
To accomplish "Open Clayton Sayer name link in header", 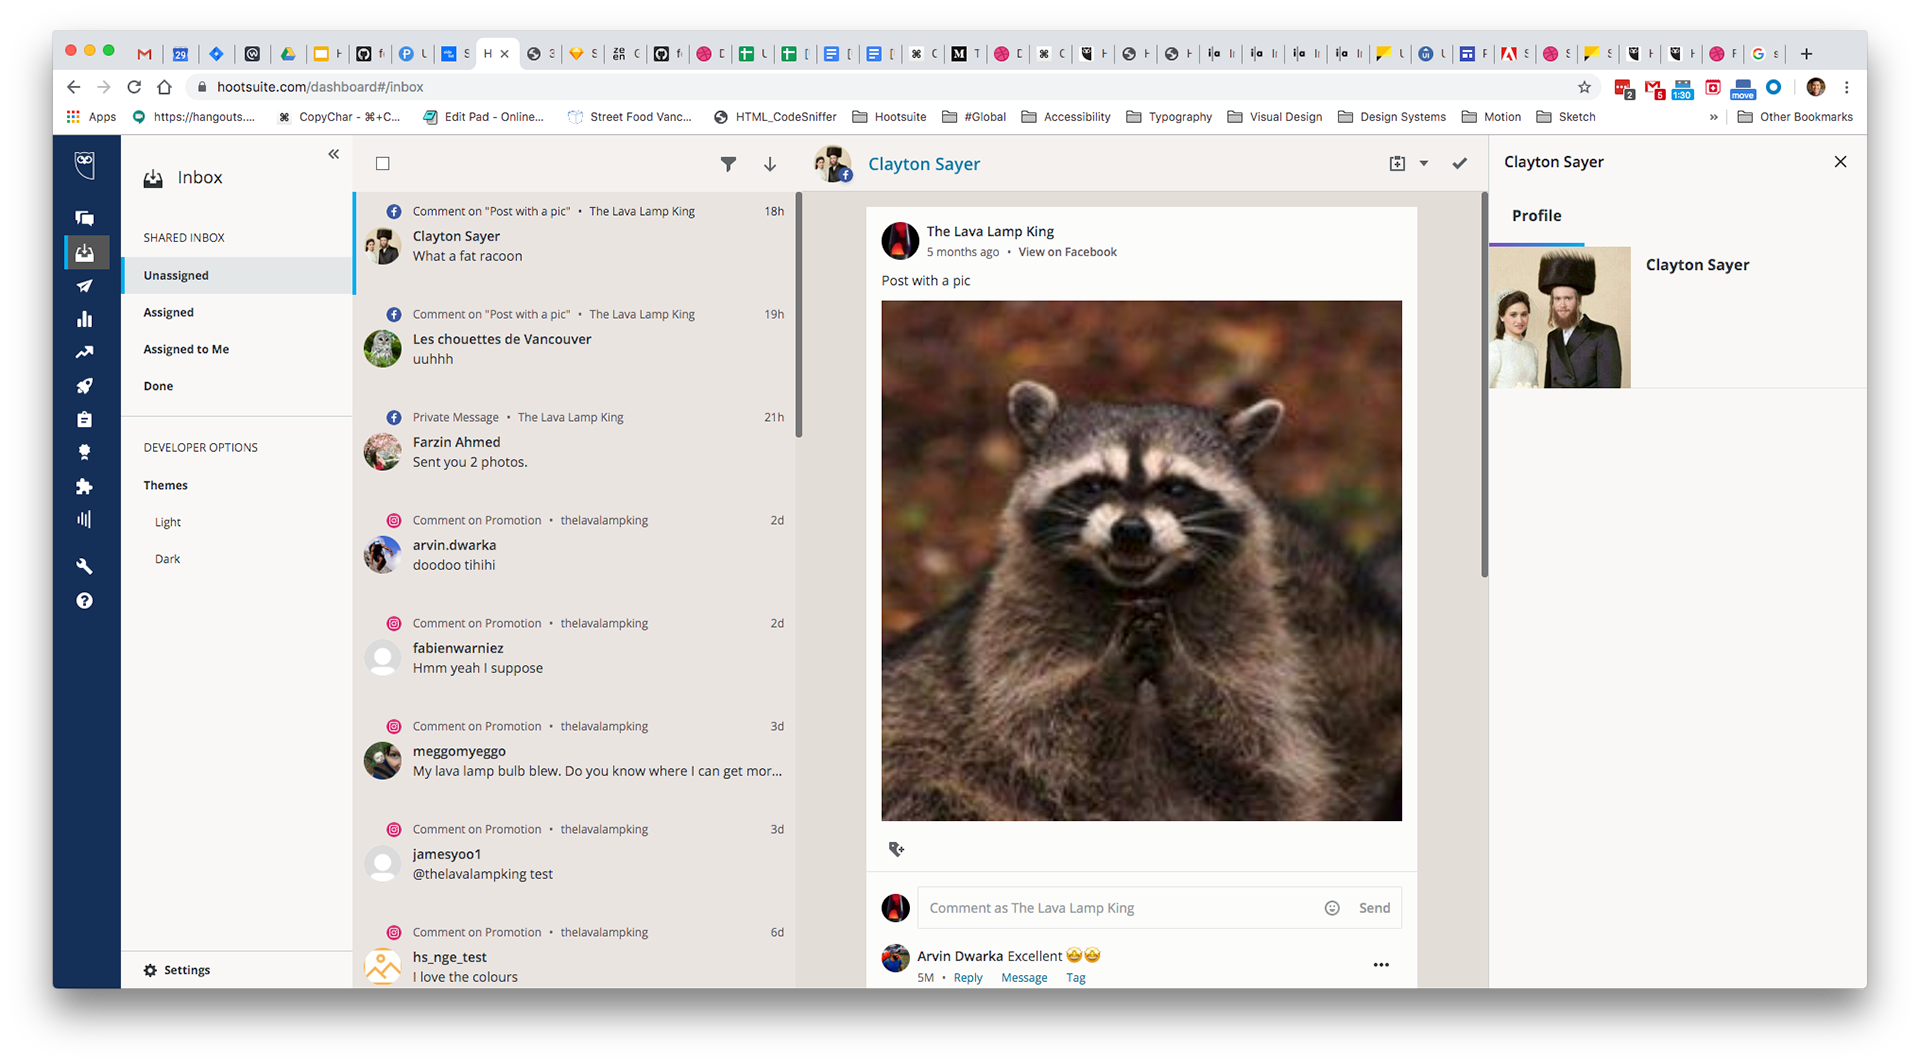I will (x=924, y=164).
